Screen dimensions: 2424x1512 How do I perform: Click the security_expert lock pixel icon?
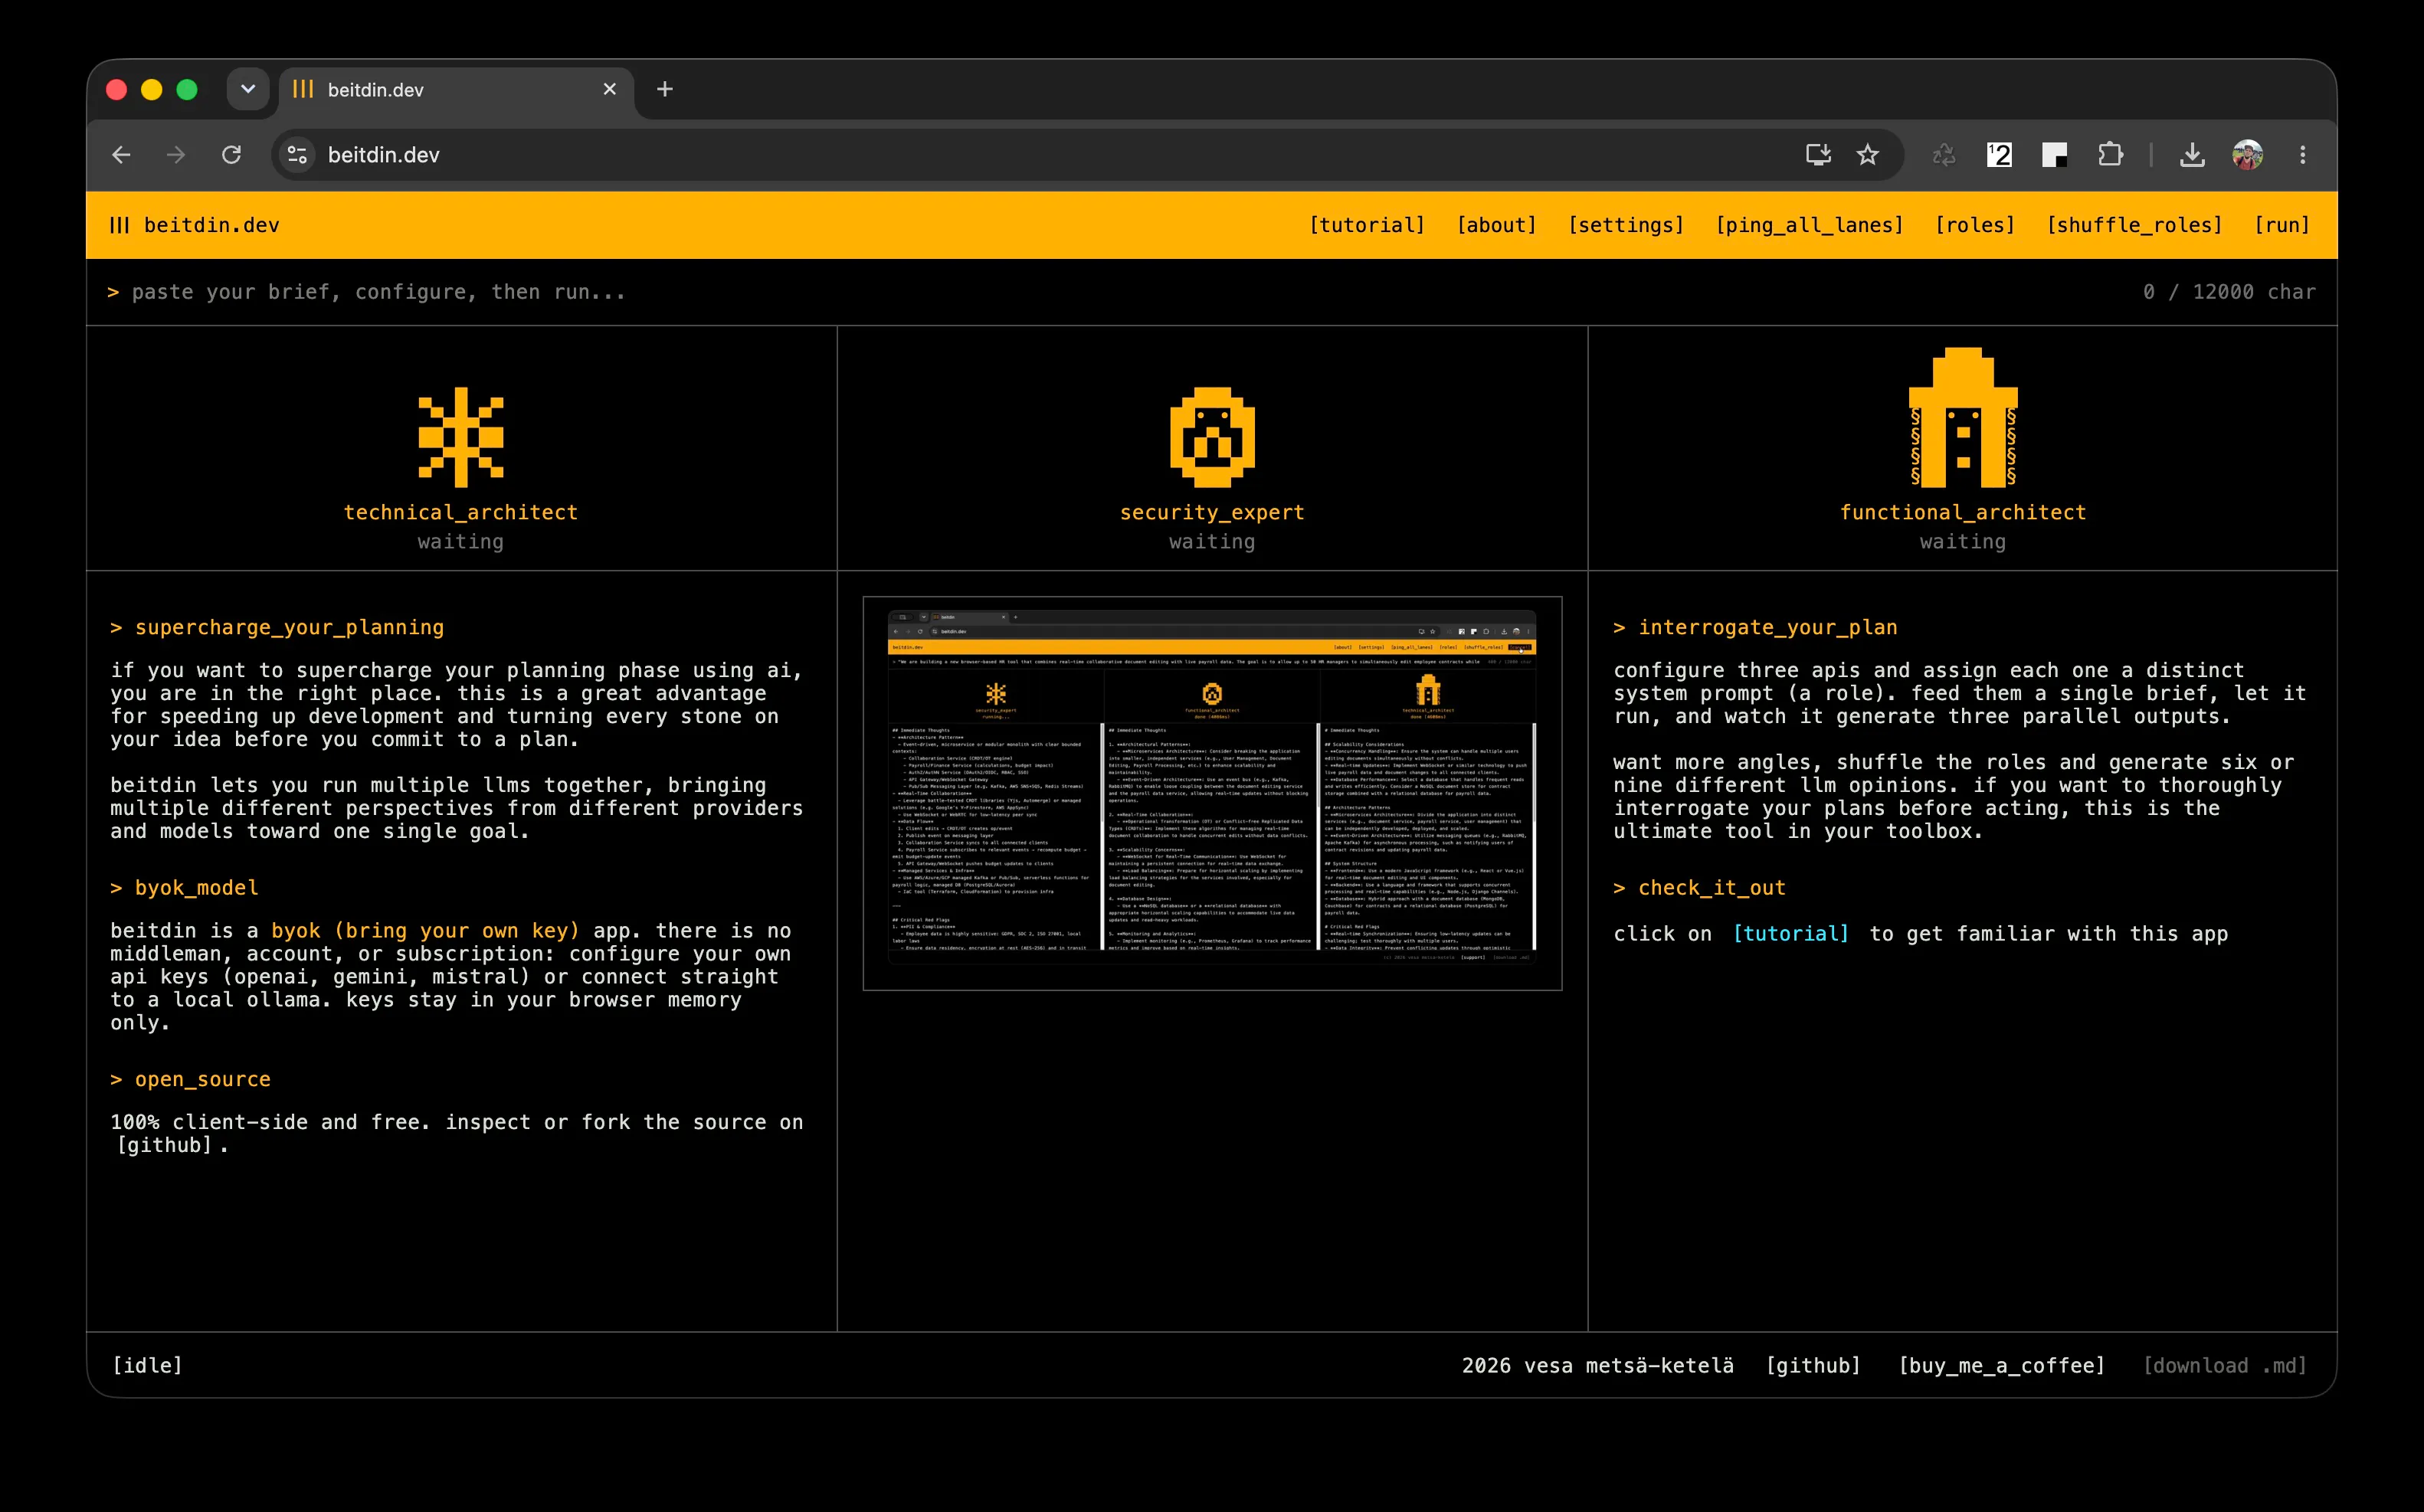click(x=1212, y=437)
